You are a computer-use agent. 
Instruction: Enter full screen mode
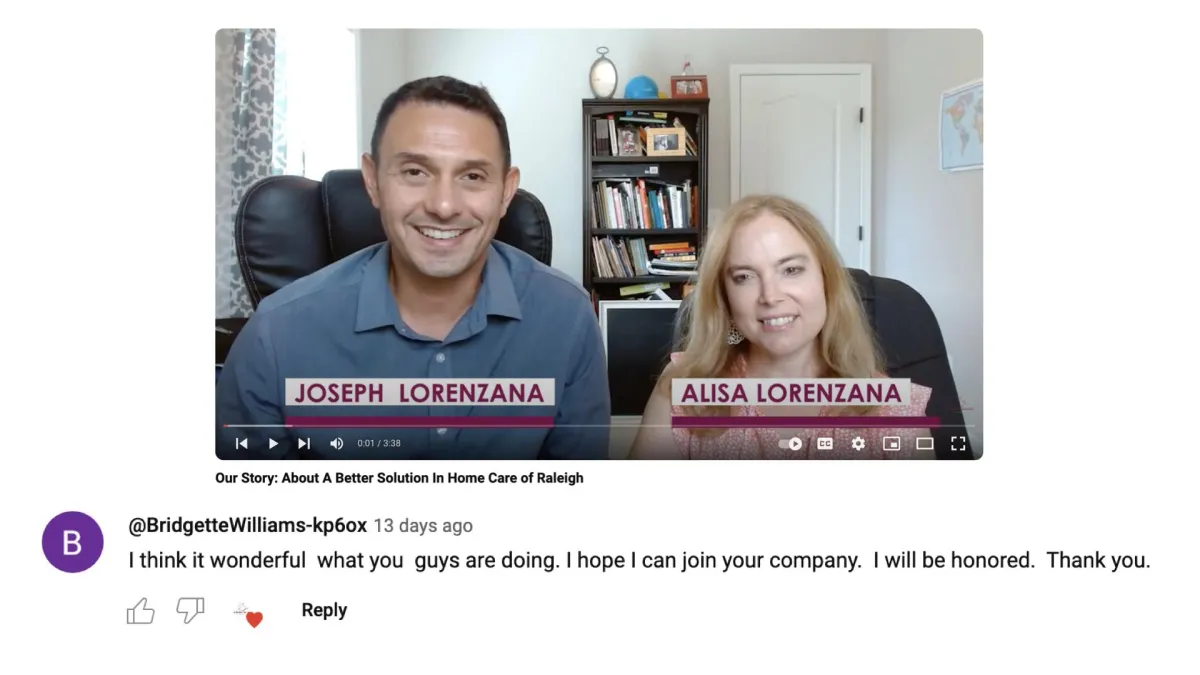click(958, 443)
